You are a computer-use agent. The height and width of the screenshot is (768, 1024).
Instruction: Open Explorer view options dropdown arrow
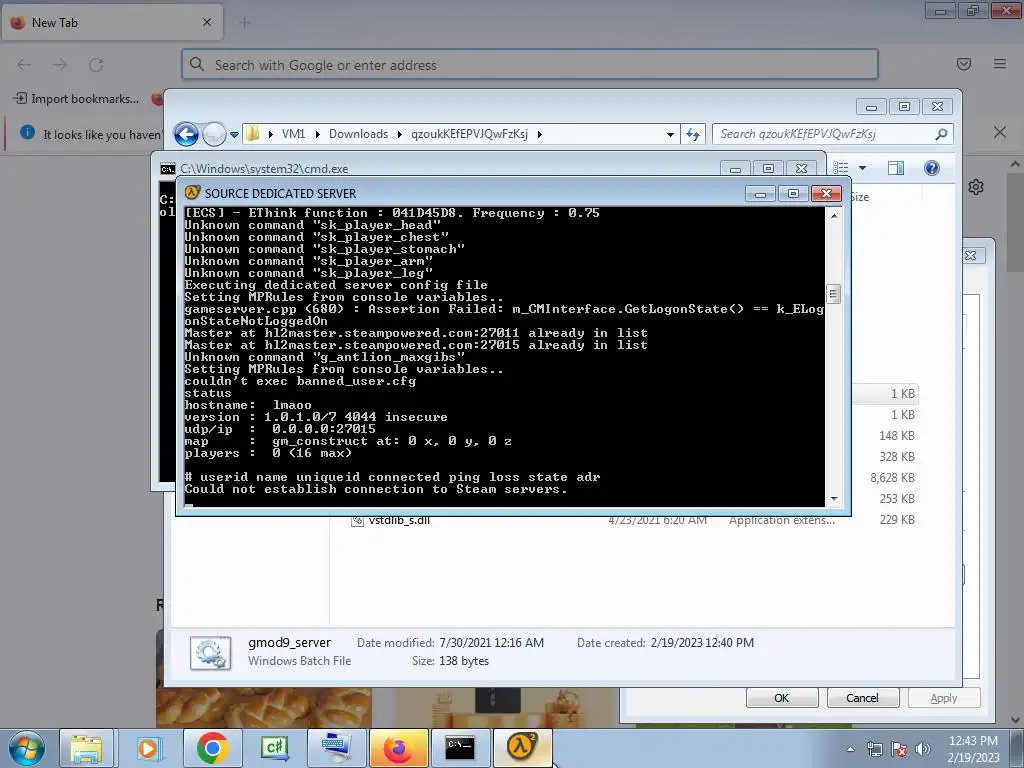(862, 168)
